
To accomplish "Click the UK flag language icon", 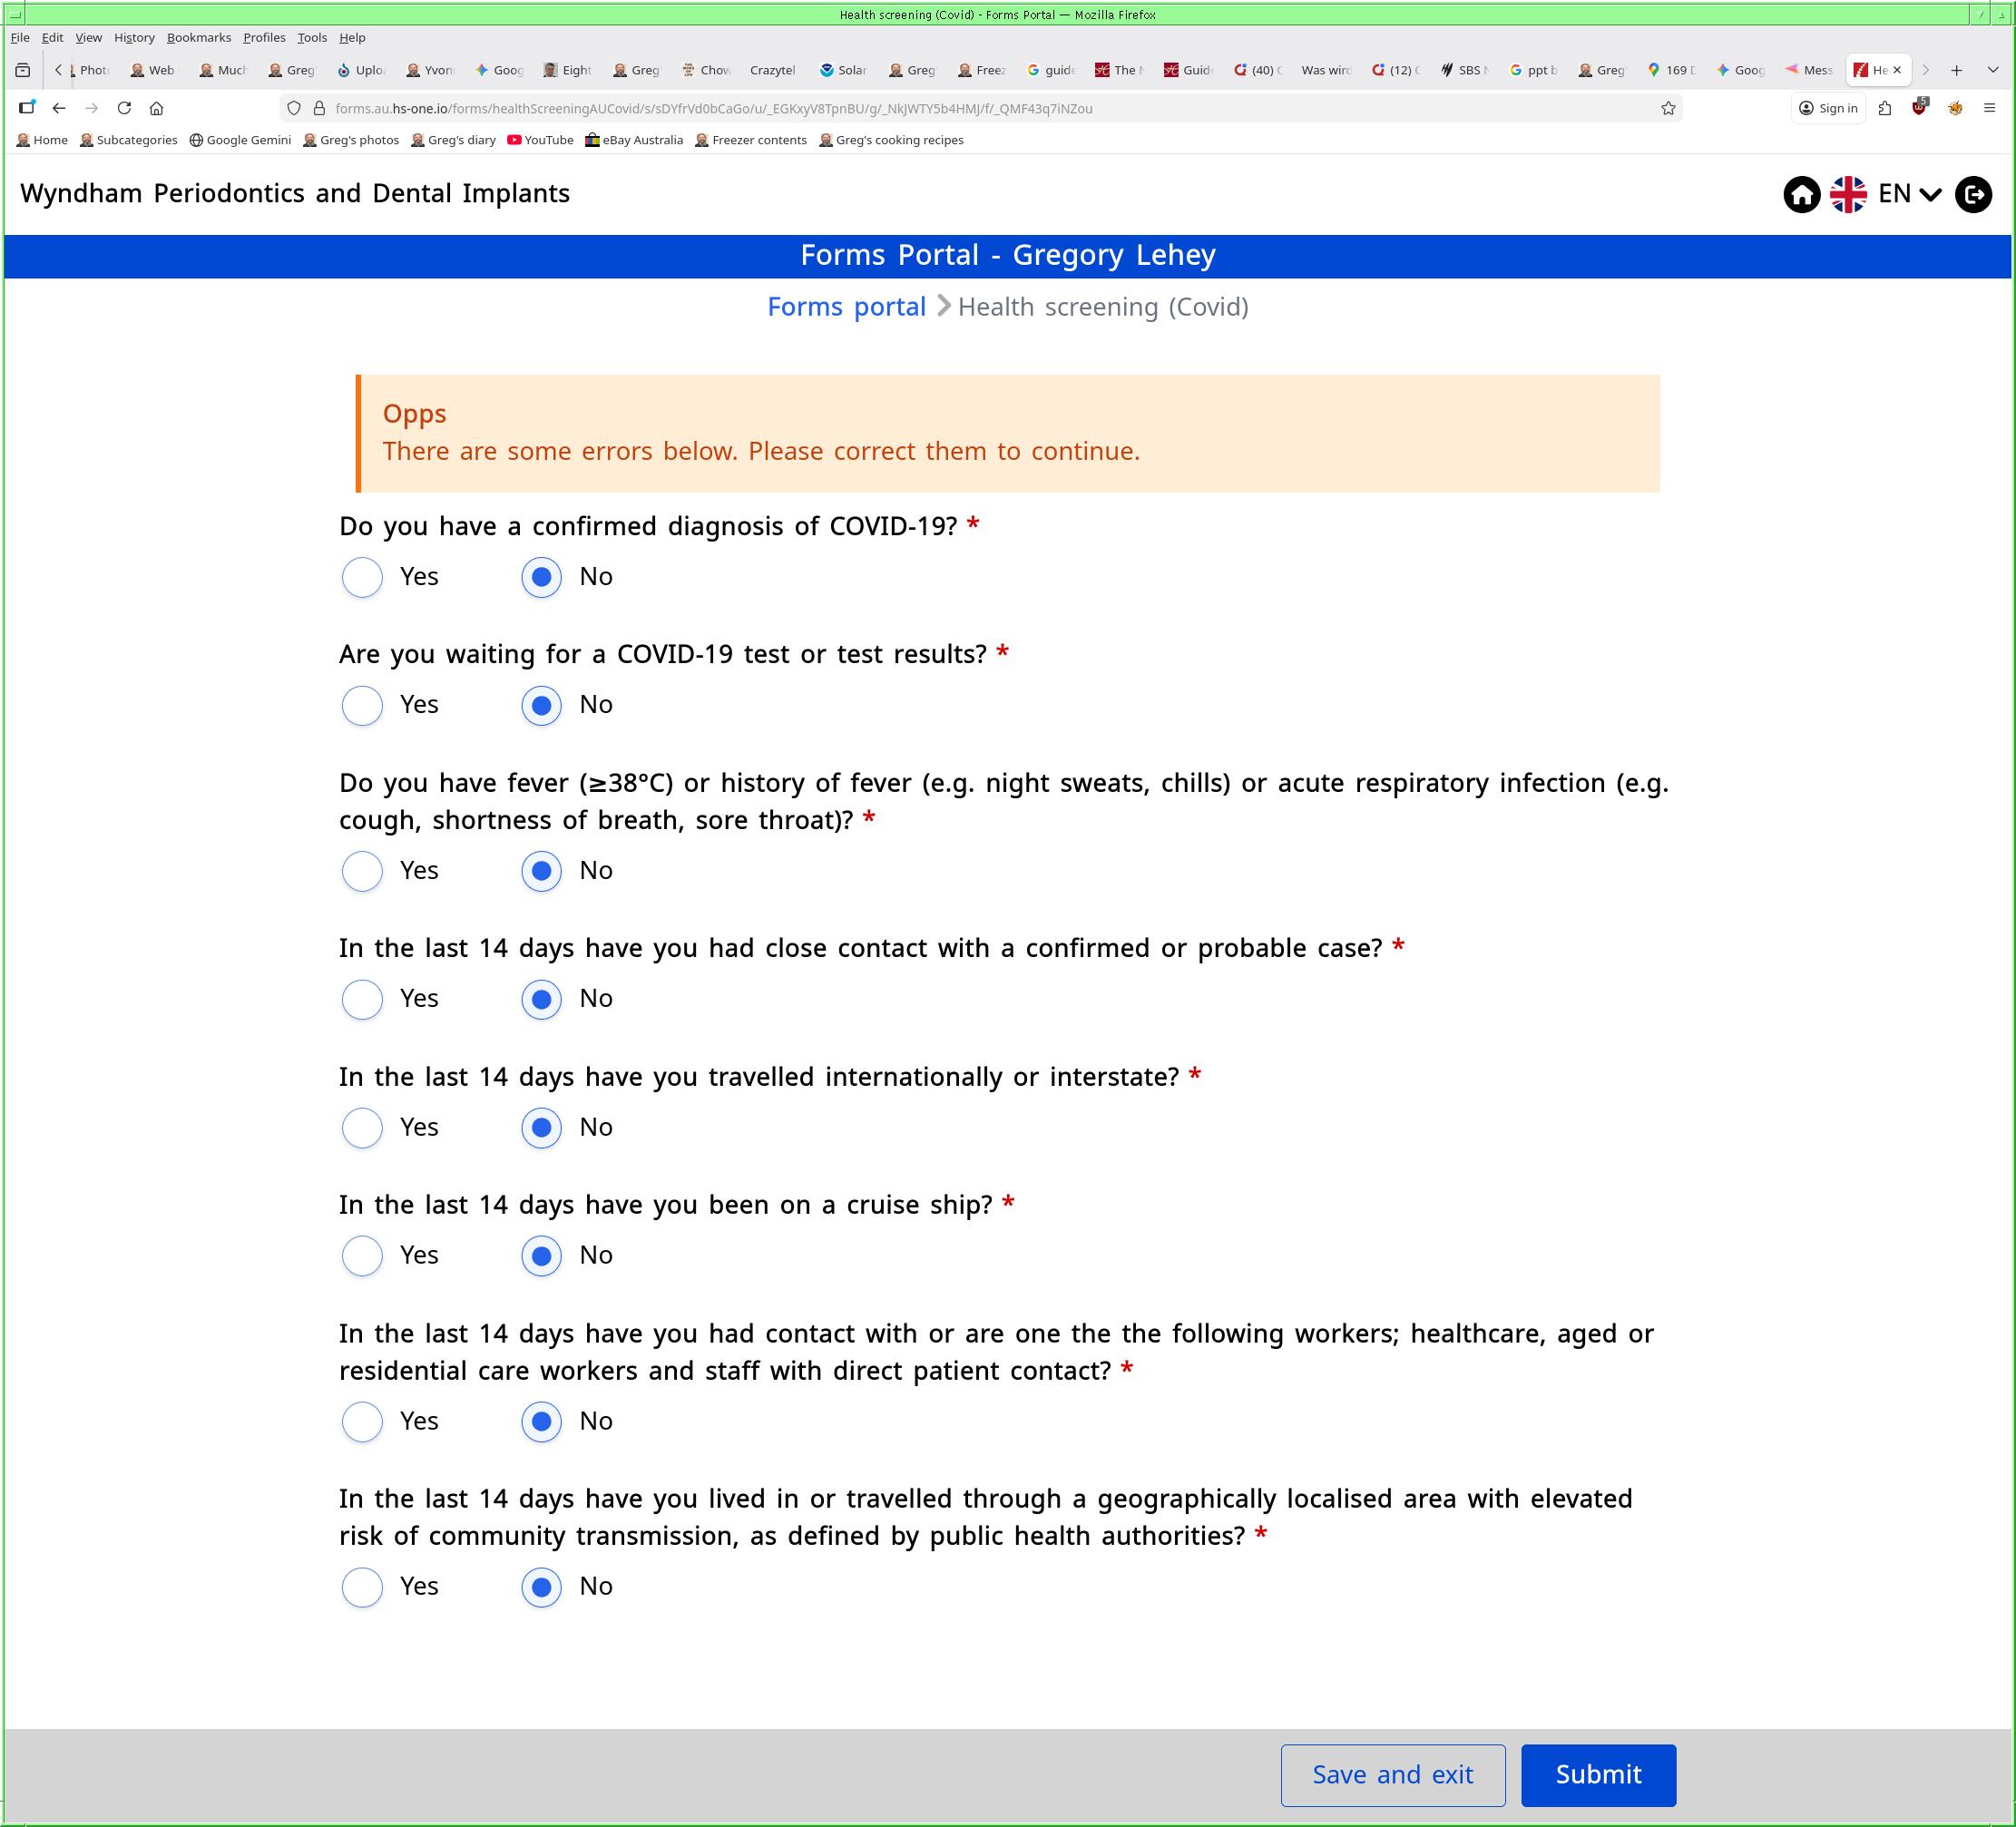I will [x=1848, y=194].
